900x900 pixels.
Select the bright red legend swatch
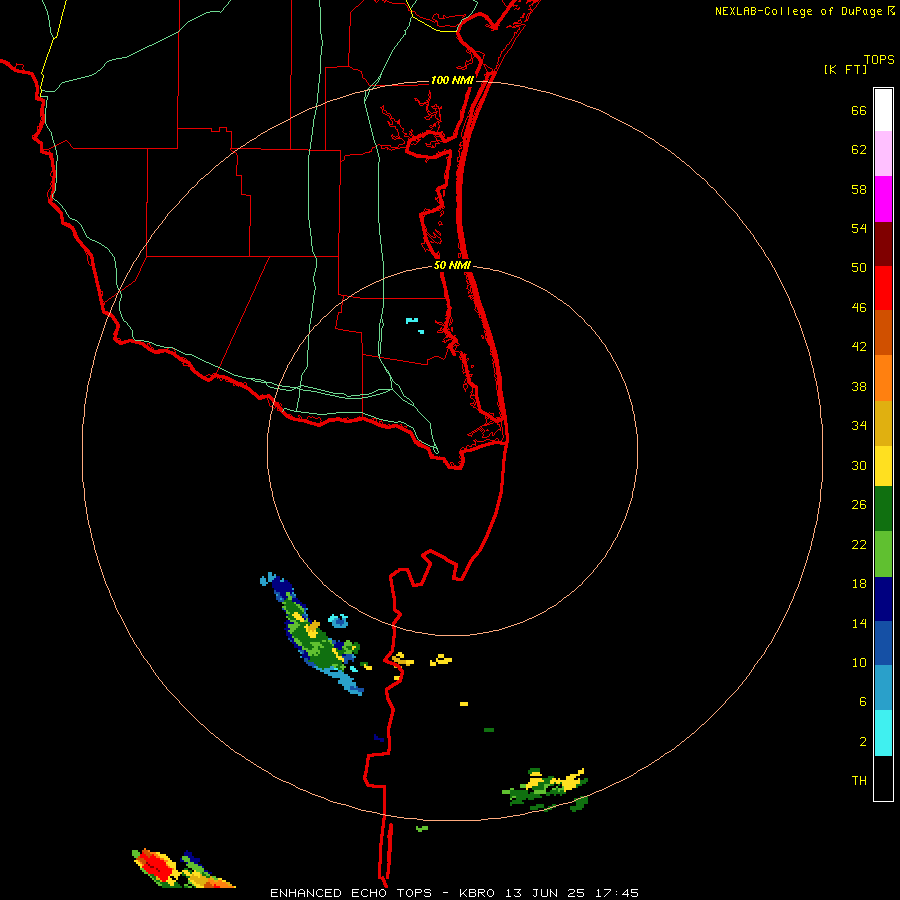pyautogui.click(x=883, y=288)
